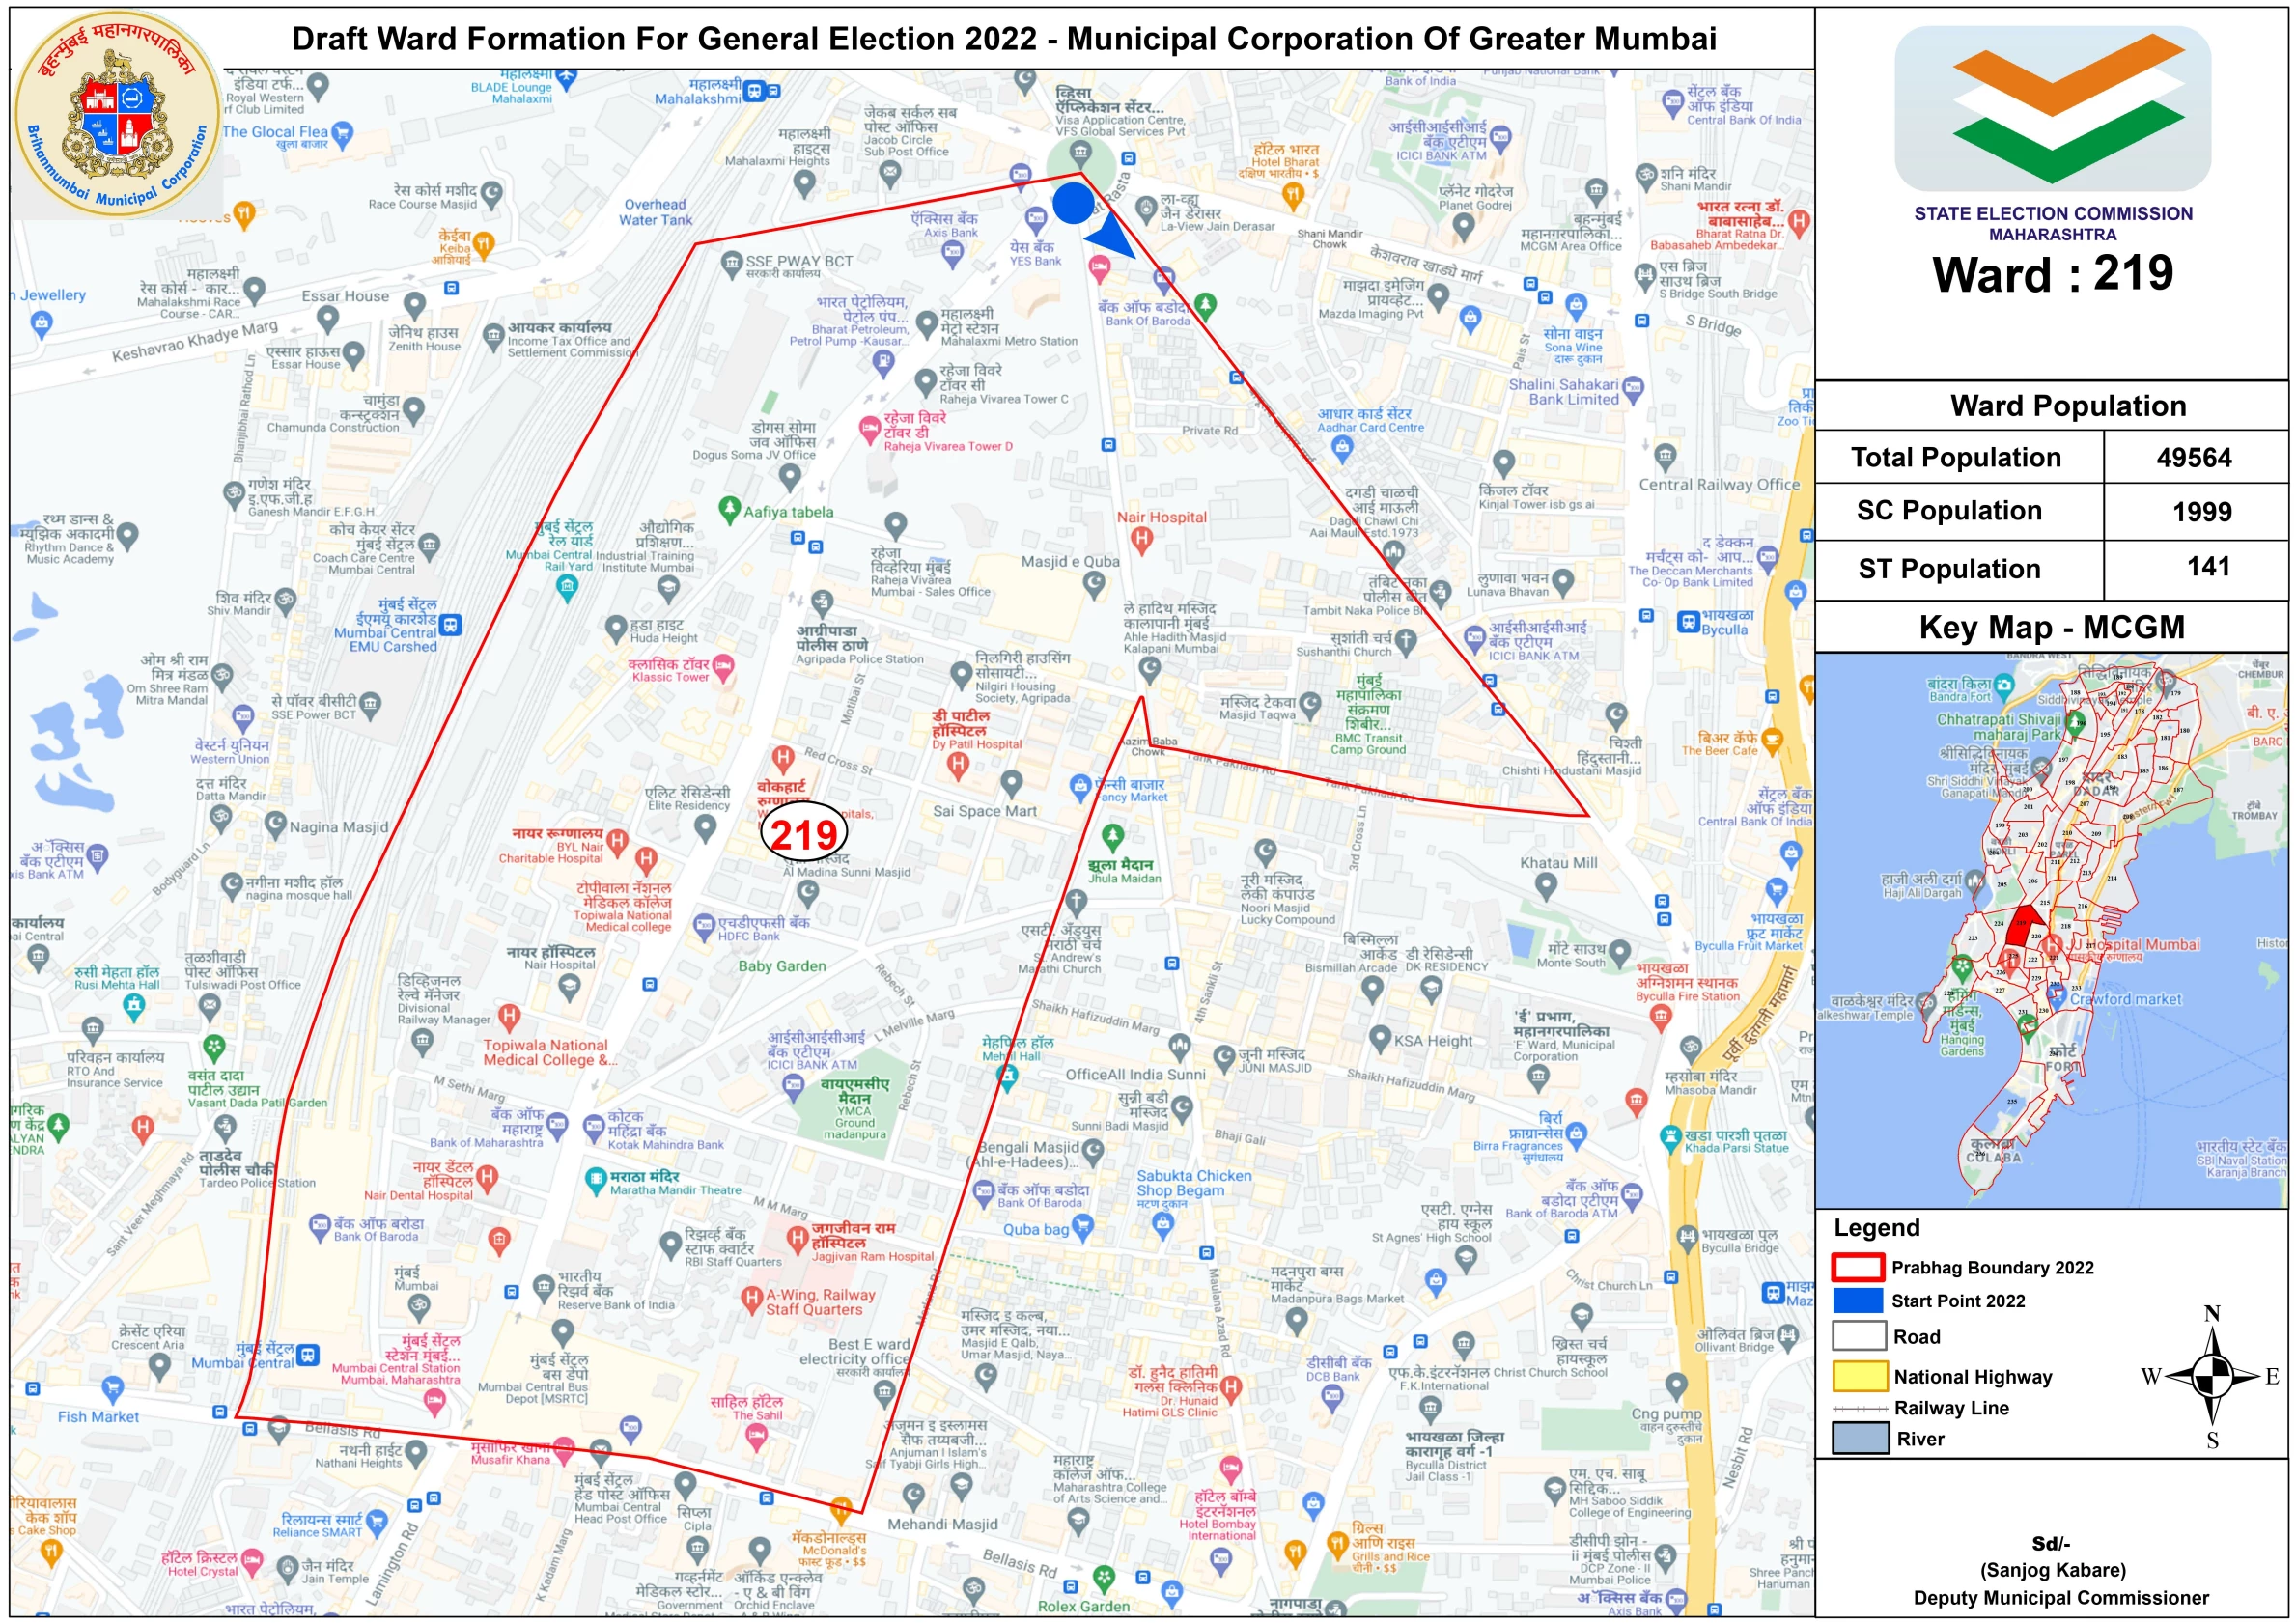Click the Maratha Mandir Theatre teal pin
This screenshot has height=1623, width=2296.
[x=595, y=1179]
